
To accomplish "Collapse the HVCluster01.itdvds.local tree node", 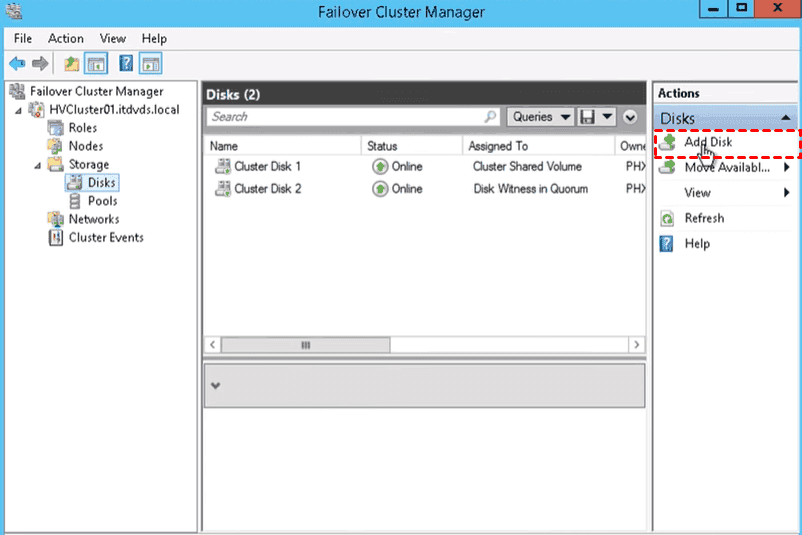I will pos(19,110).
